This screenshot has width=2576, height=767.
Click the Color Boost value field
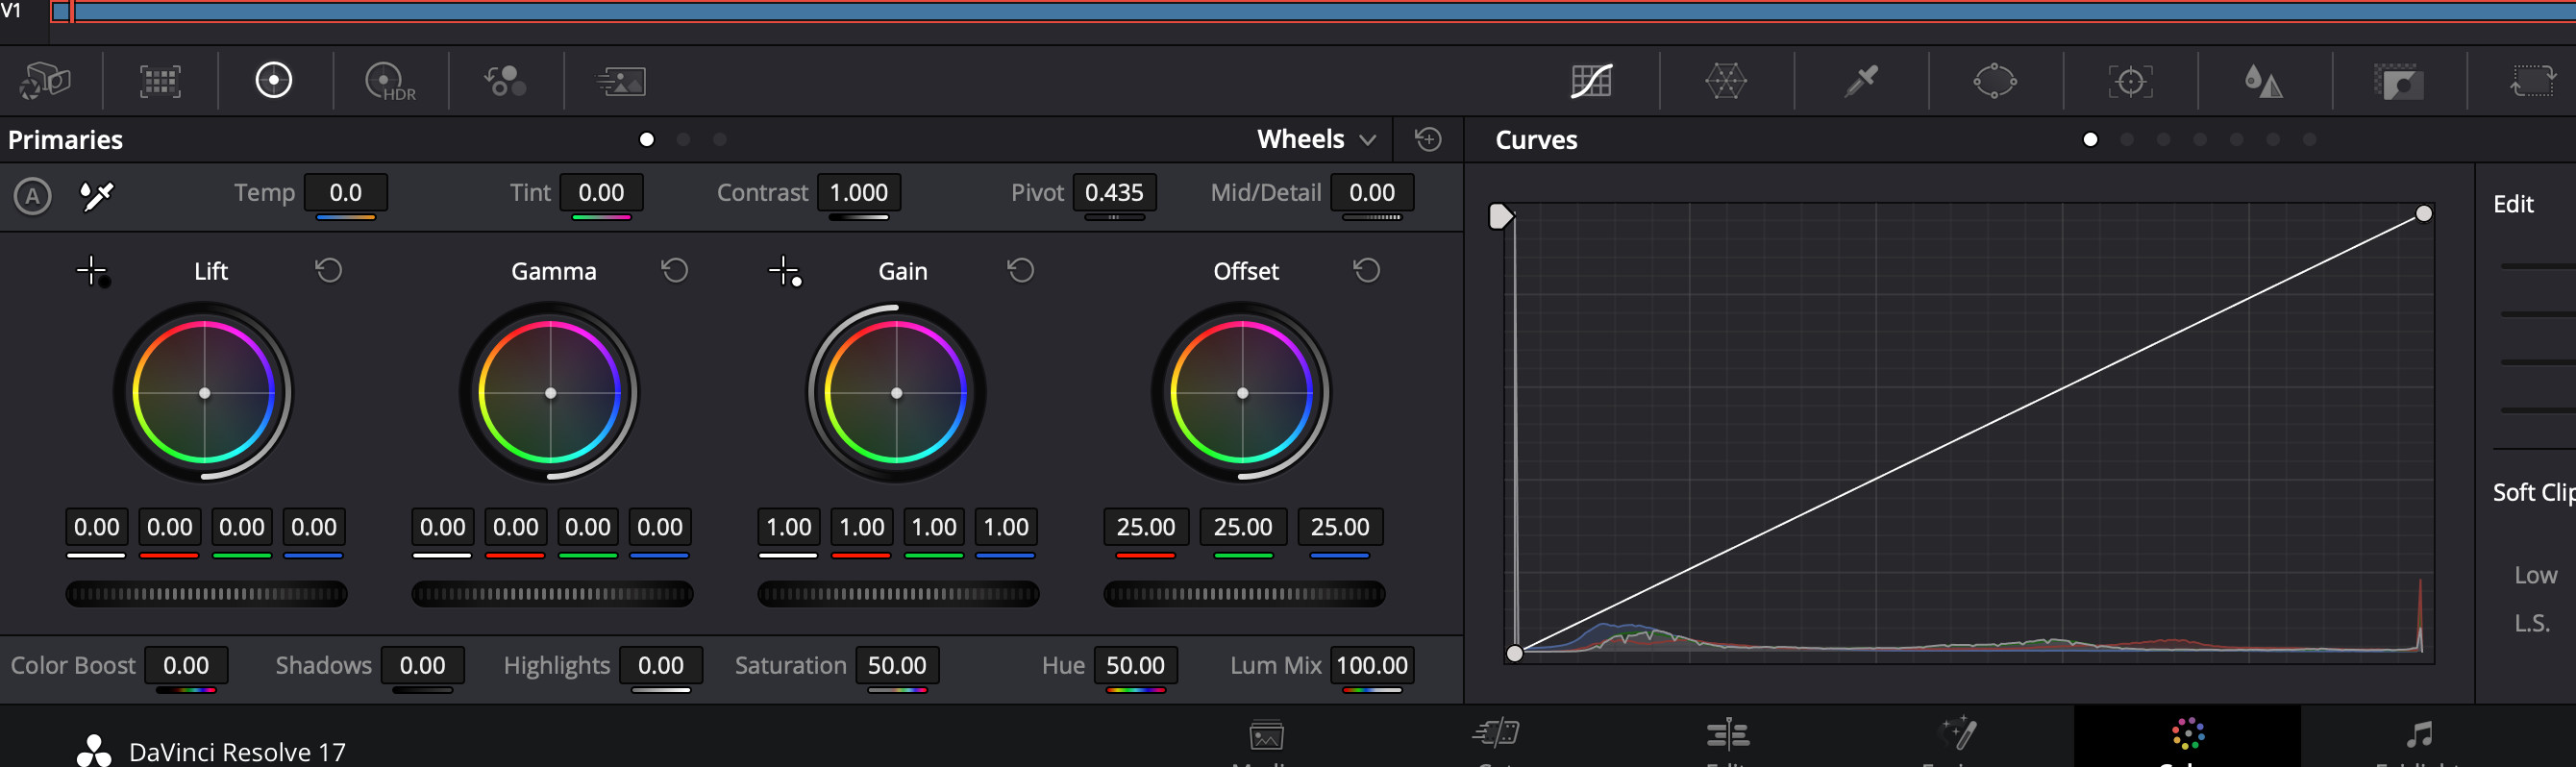tap(186, 665)
